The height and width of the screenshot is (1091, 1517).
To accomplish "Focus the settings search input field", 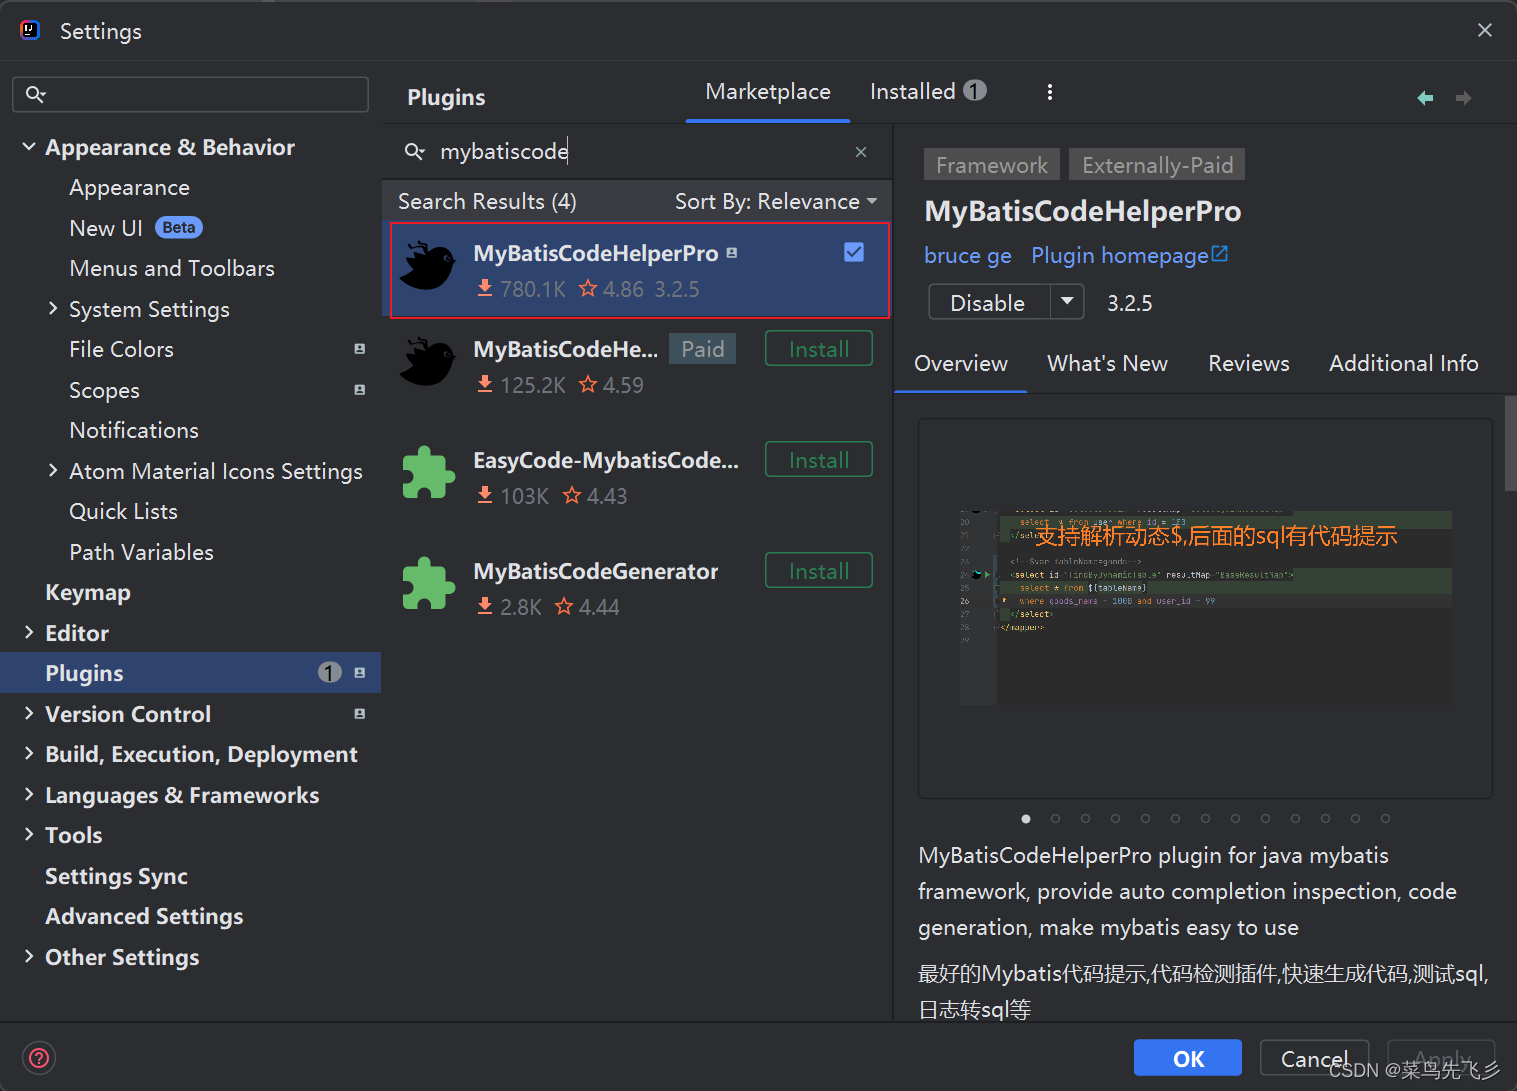I will pyautogui.click(x=191, y=94).
